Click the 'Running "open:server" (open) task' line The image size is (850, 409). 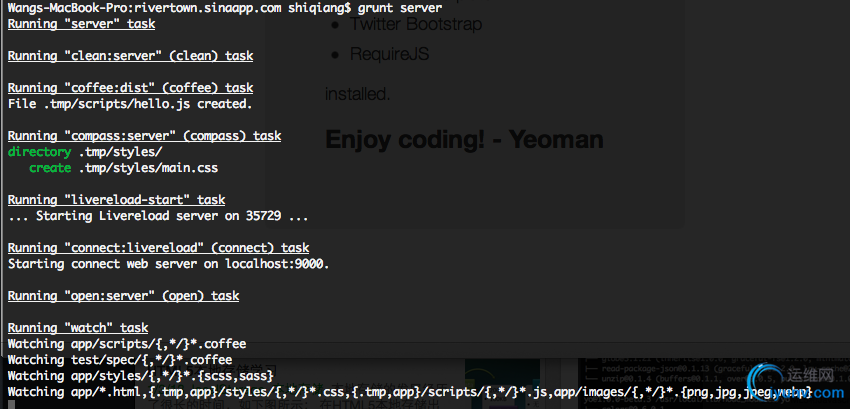[x=123, y=296]
